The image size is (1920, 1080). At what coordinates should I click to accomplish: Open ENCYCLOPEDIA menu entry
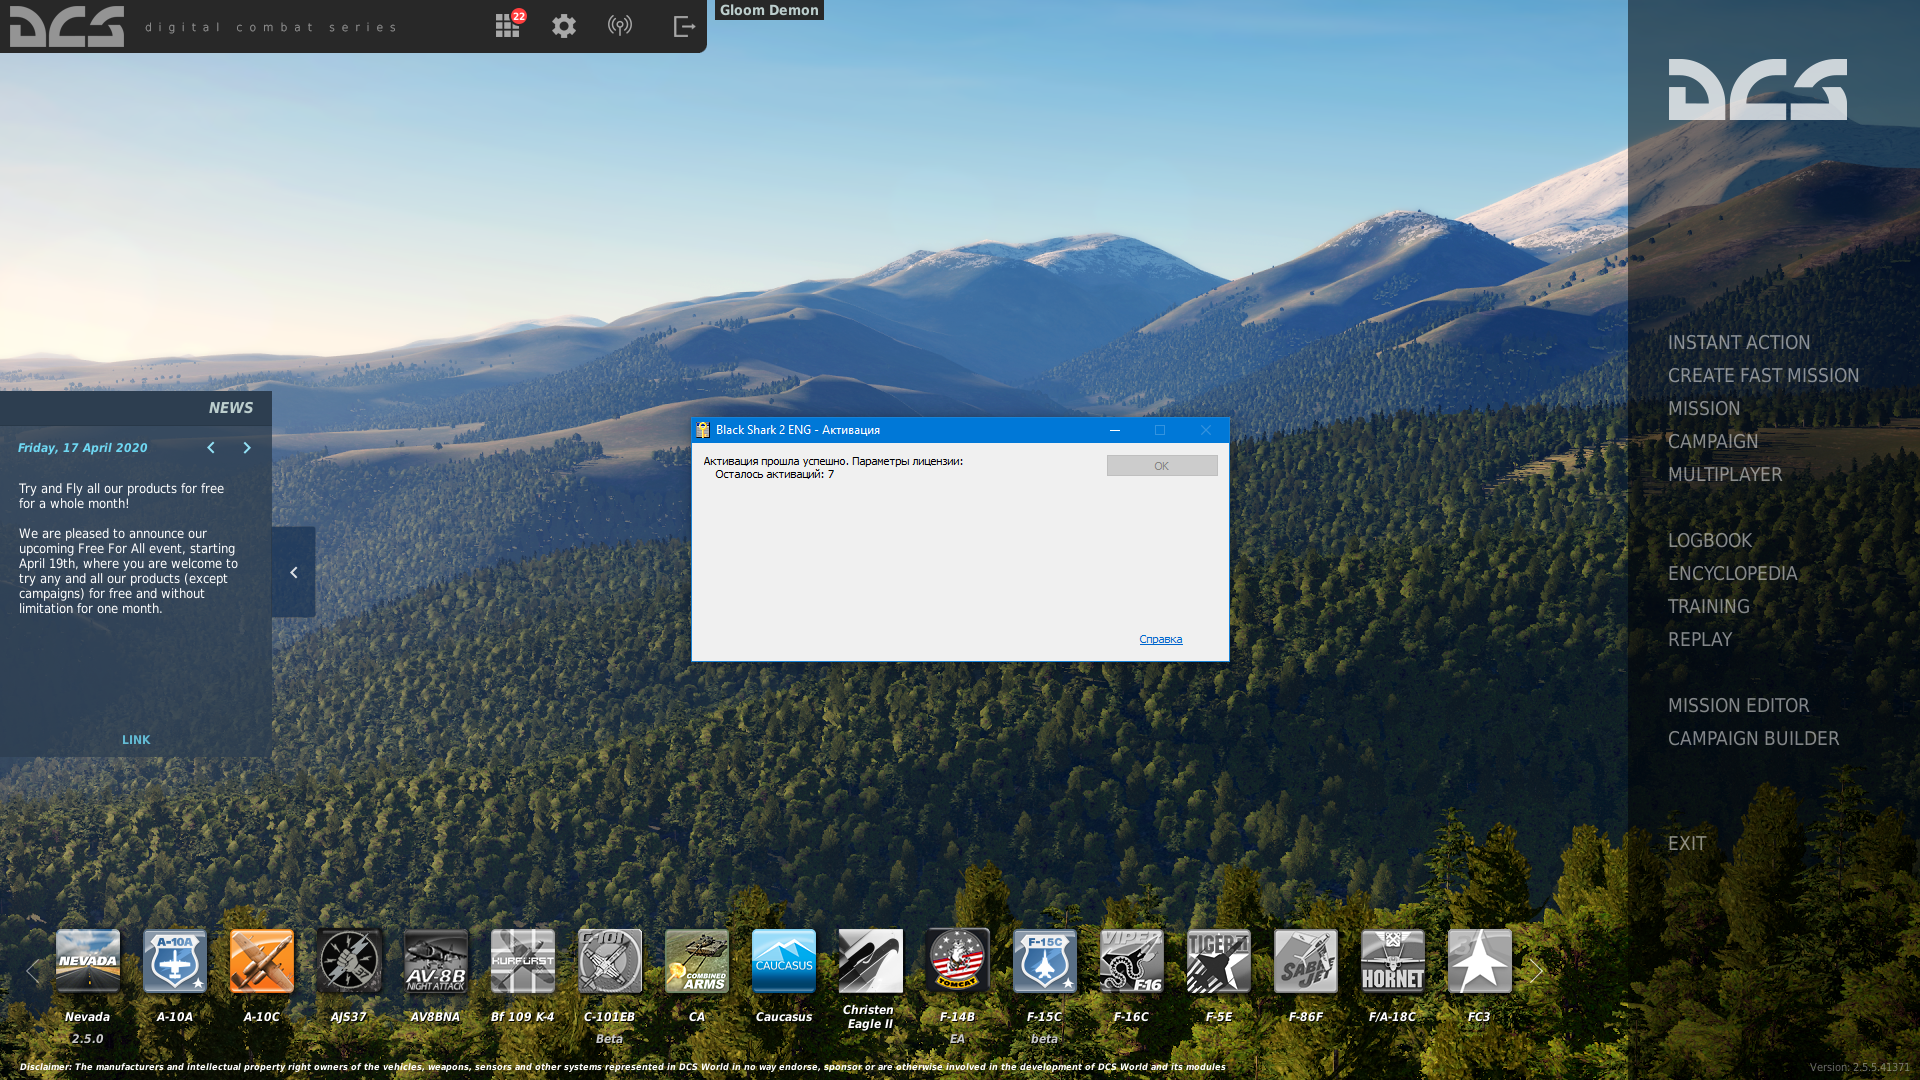(1733, 574)
